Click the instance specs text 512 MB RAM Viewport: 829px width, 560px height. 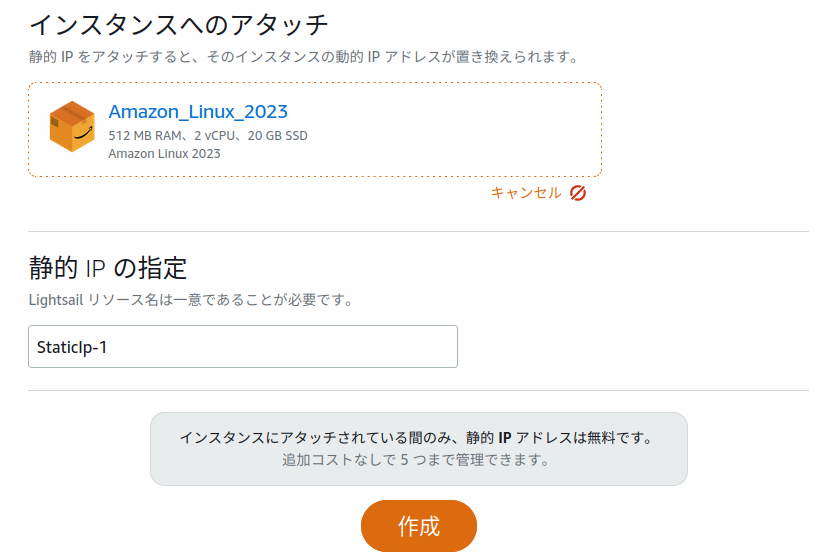(148, 135)
